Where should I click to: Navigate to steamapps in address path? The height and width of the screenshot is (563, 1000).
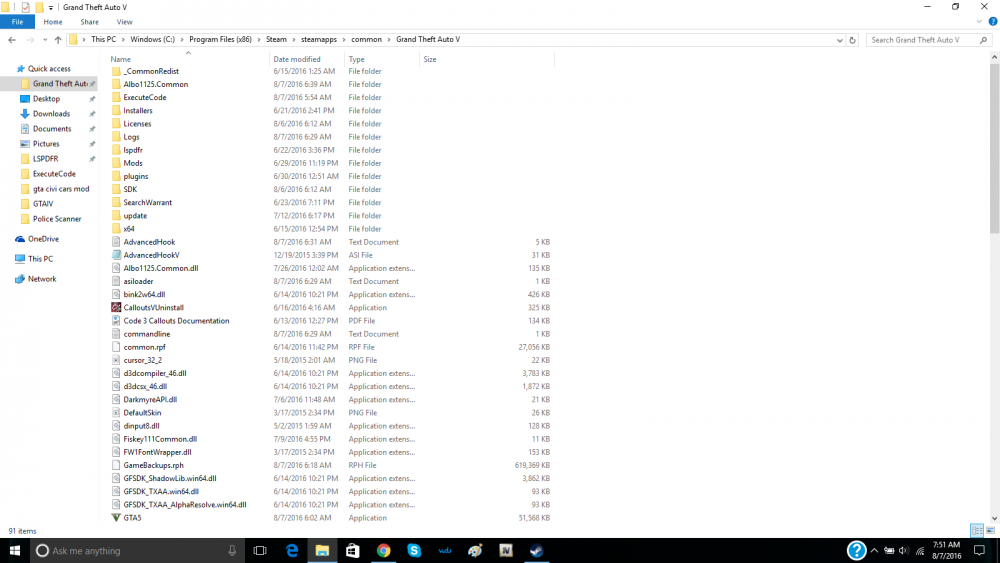point(319,40)
